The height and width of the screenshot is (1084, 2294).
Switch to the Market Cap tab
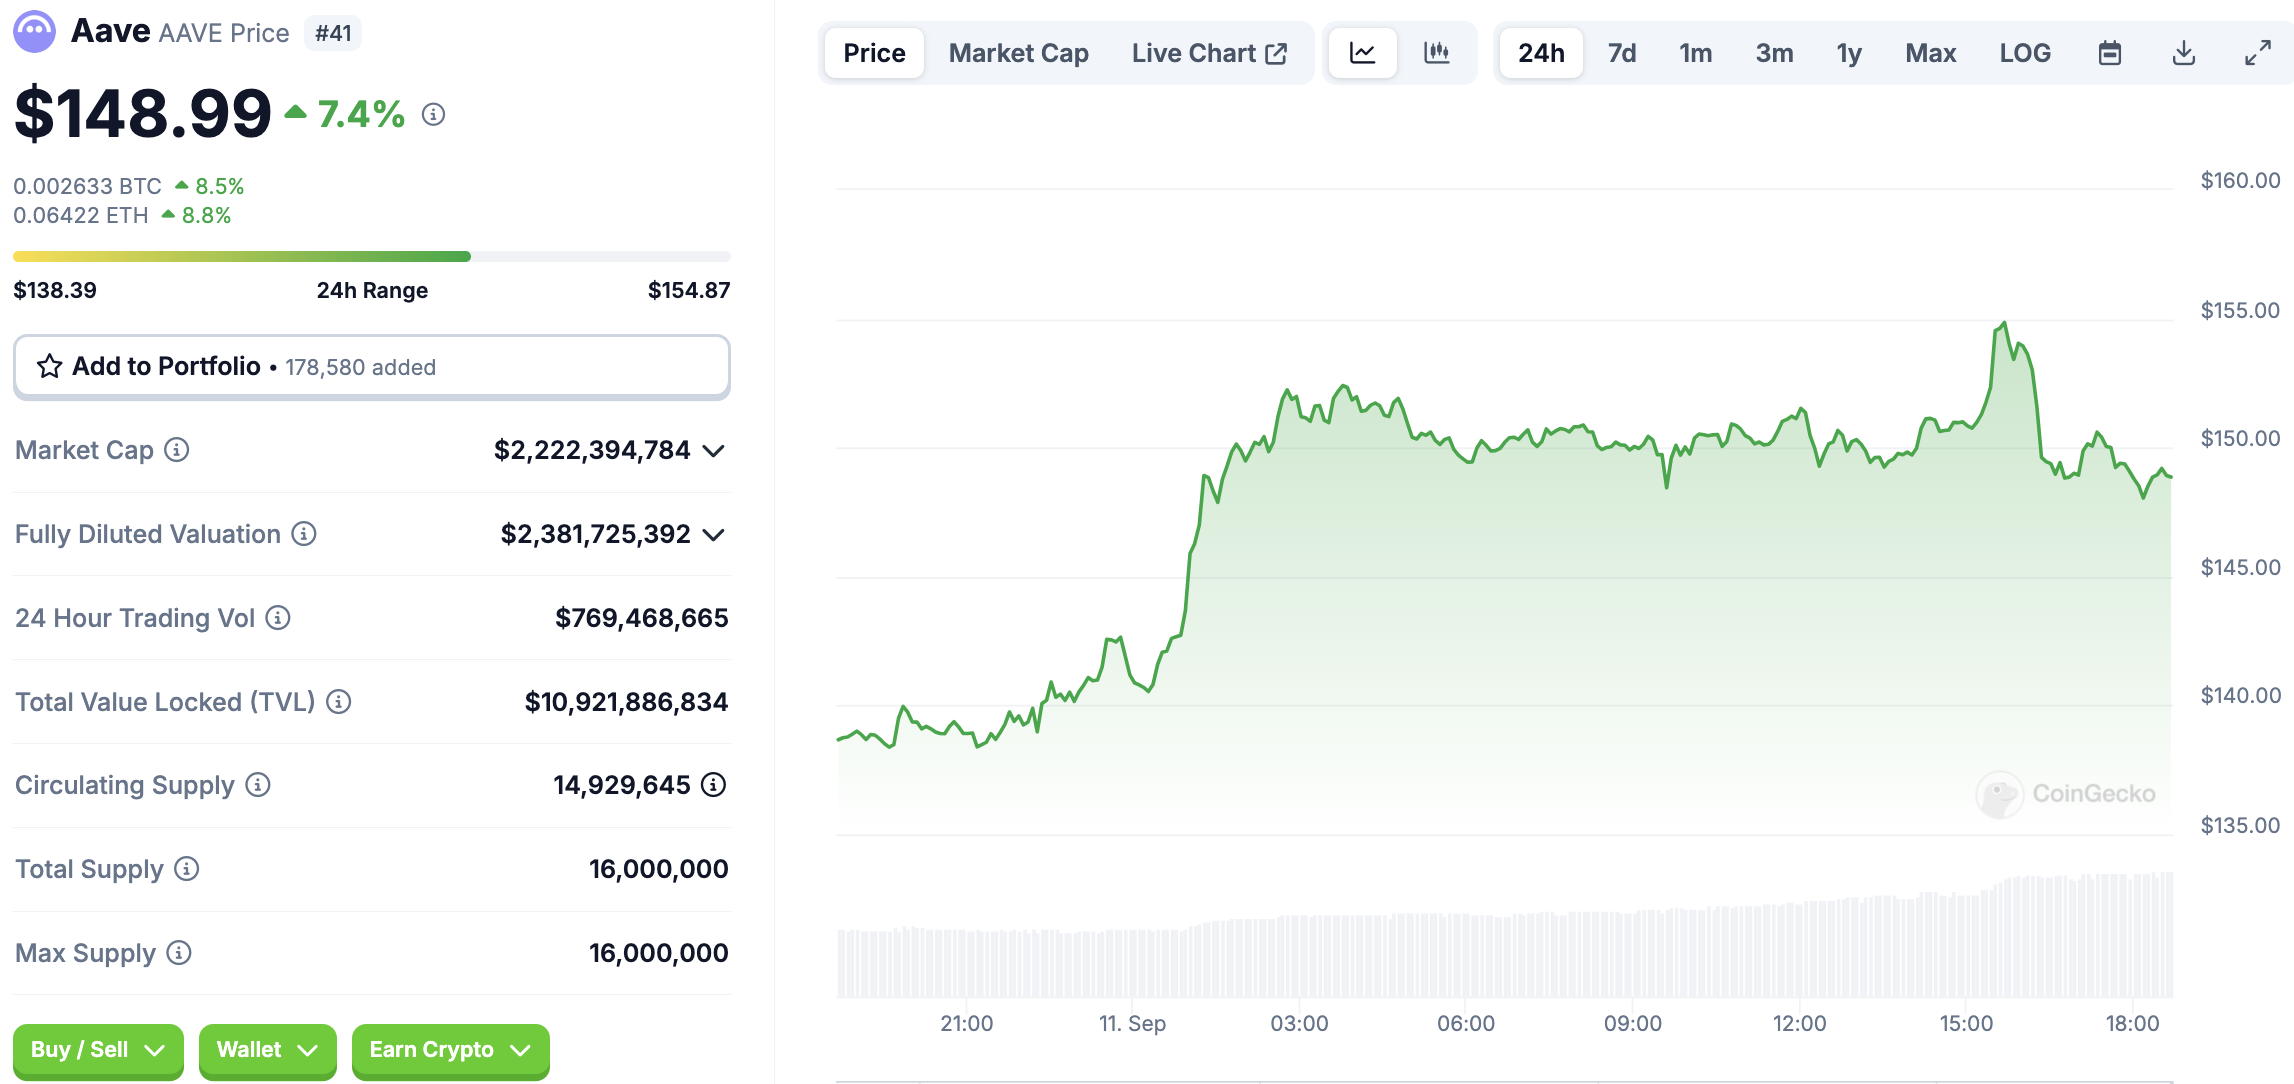pyautogui.click(x=1018, y=53)
